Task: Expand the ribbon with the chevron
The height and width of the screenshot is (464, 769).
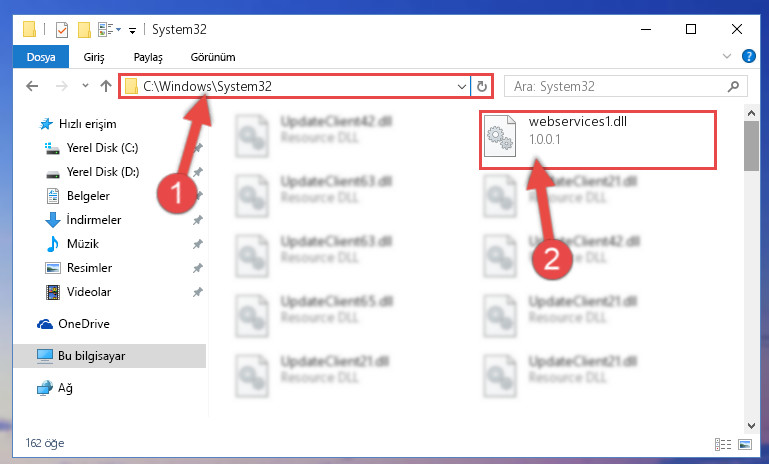Action: click(x=727, y=56)
